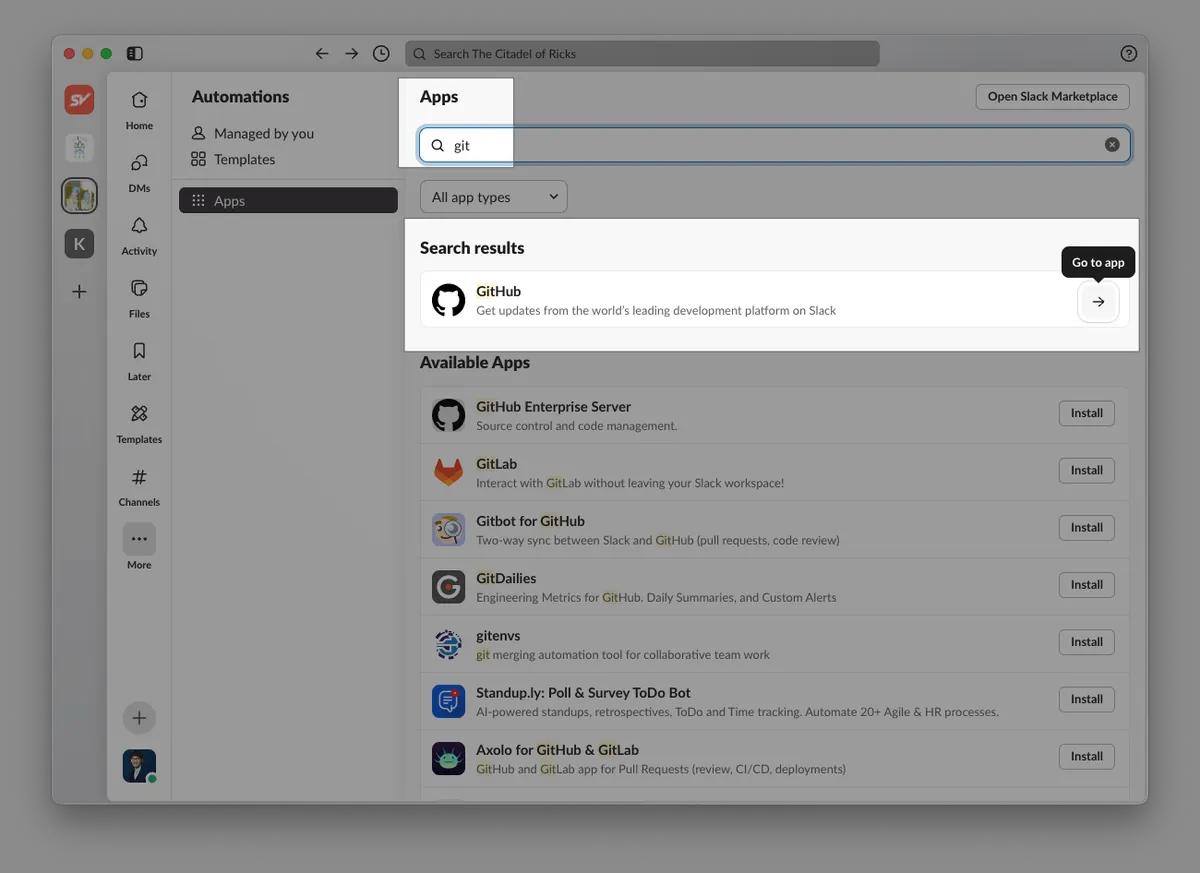Switch to the K workspace
Screen dimensions: 1200x873
(79, 244)
